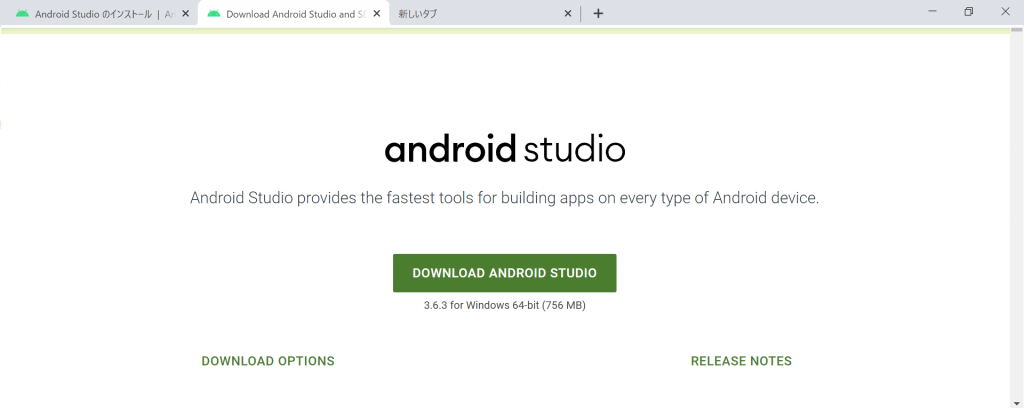Close the Download Android Studio tab
This screenshot has width=1024, height=415.
pos(376,14)
